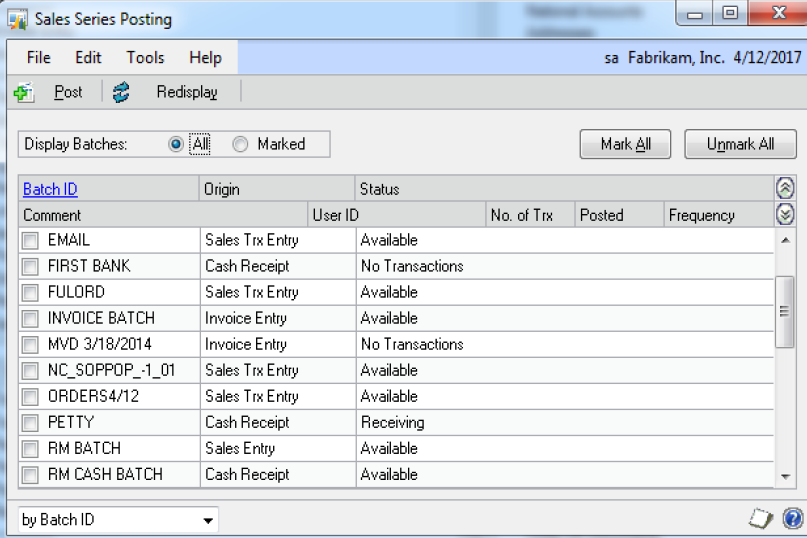Mark the INVOICE BATCH checkbox

tap(31, 319)
